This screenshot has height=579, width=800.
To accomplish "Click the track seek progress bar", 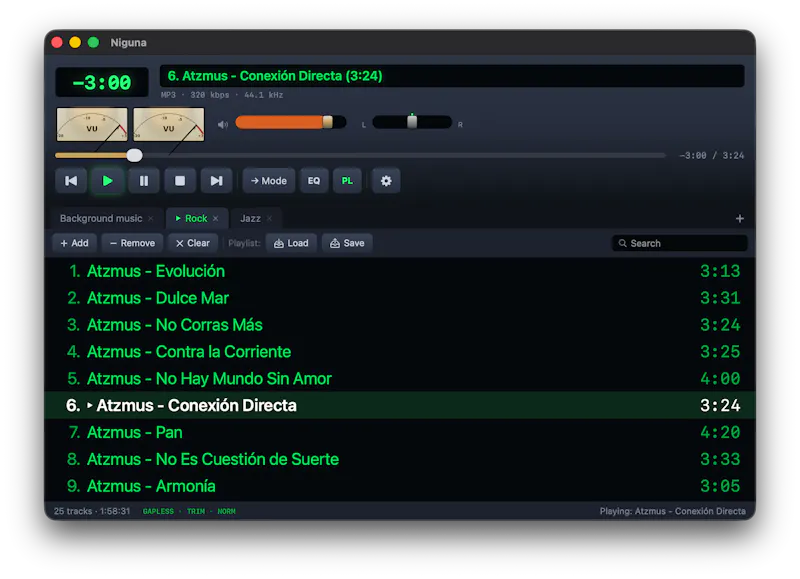I will tap(360, 155).
